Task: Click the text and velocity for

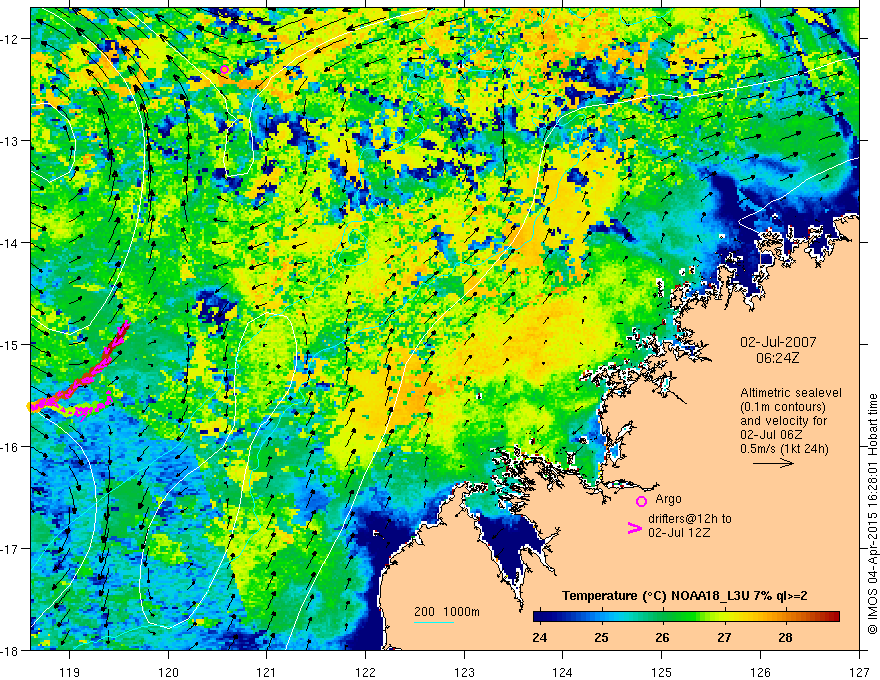Action: tap(783, 421)
